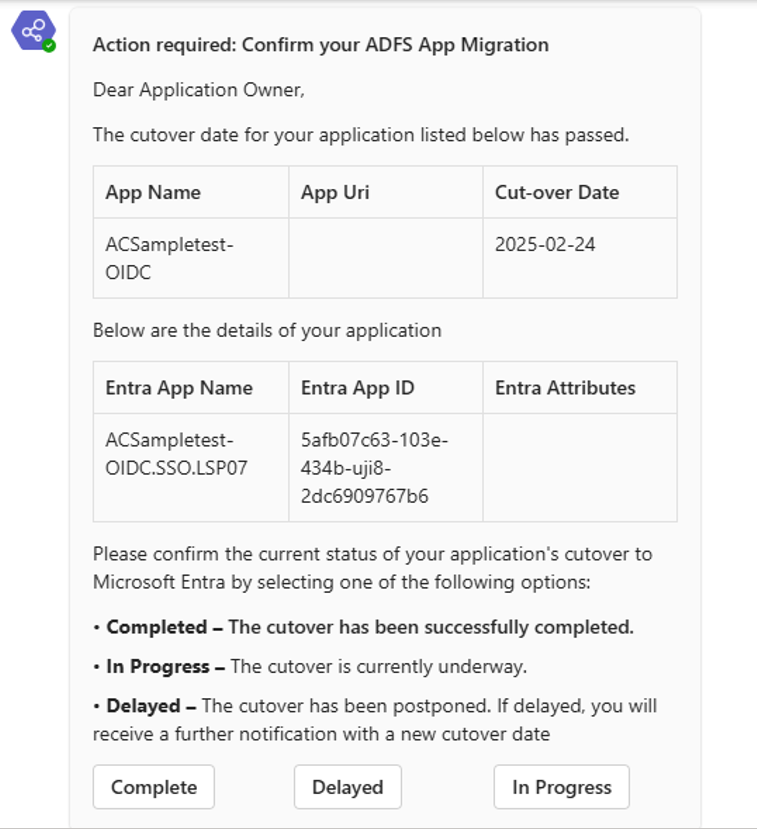Screen dimensions: 757x829
Task: Click the Complete button
Action: click(154, 787)
